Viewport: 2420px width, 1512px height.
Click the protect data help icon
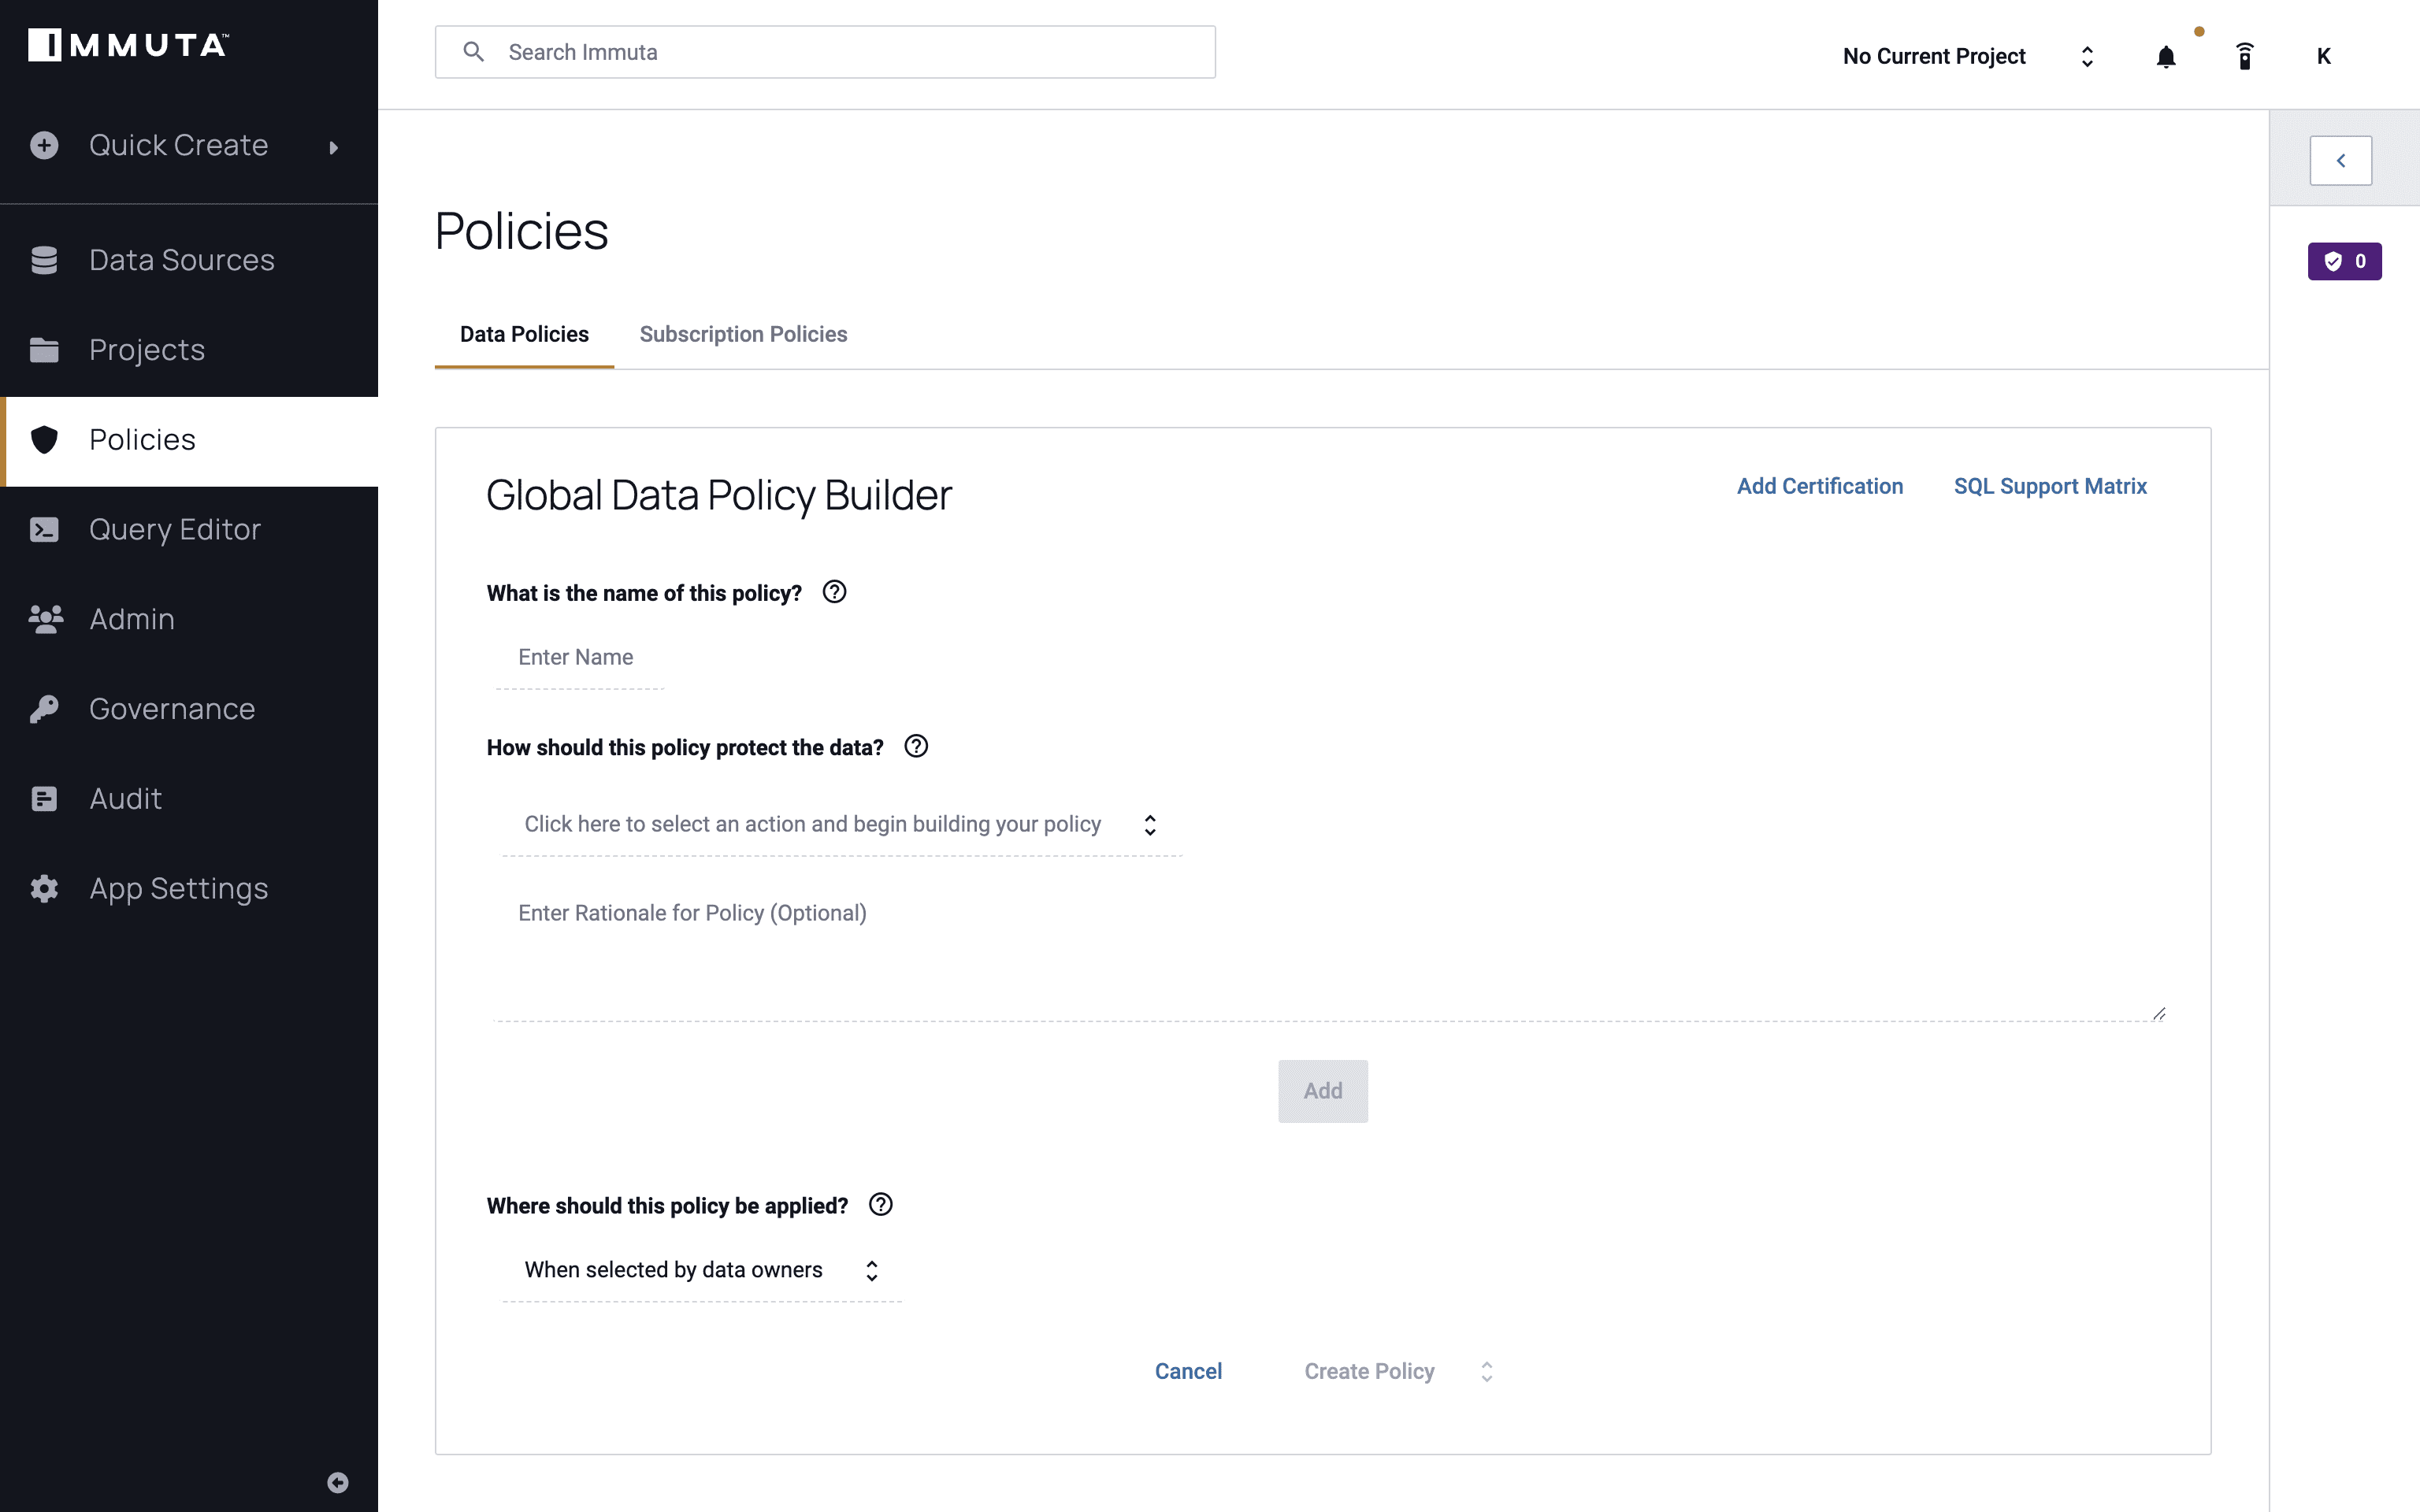tap(916, 746)
